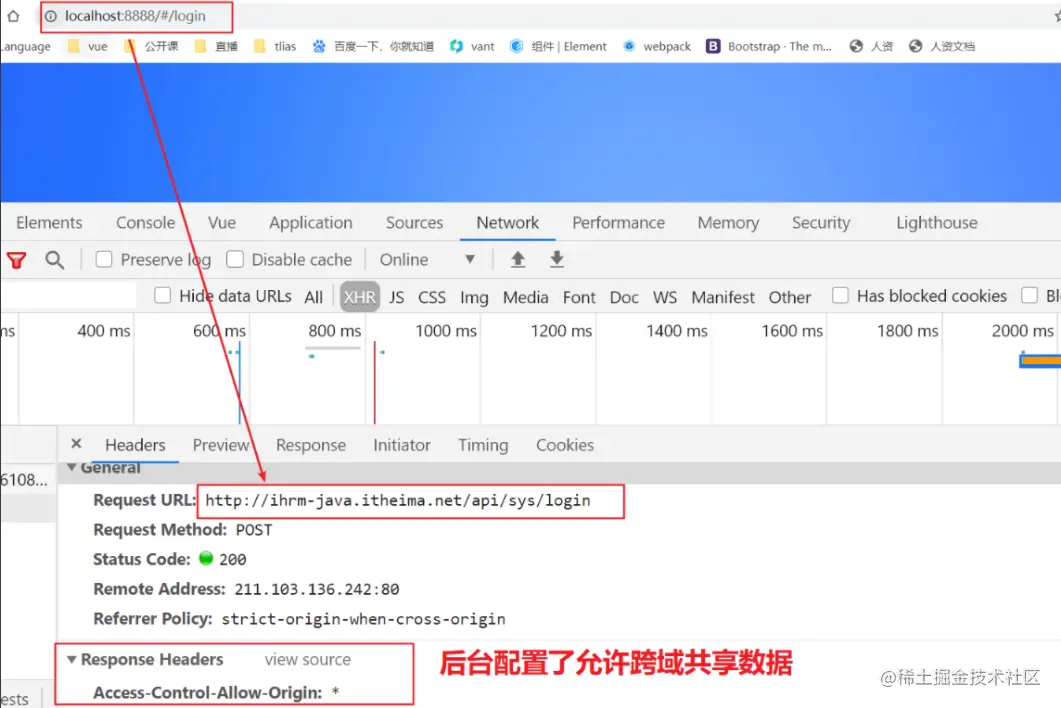Open the vue bookmark folder
1061x708 pixels.
tap(88, 46)
